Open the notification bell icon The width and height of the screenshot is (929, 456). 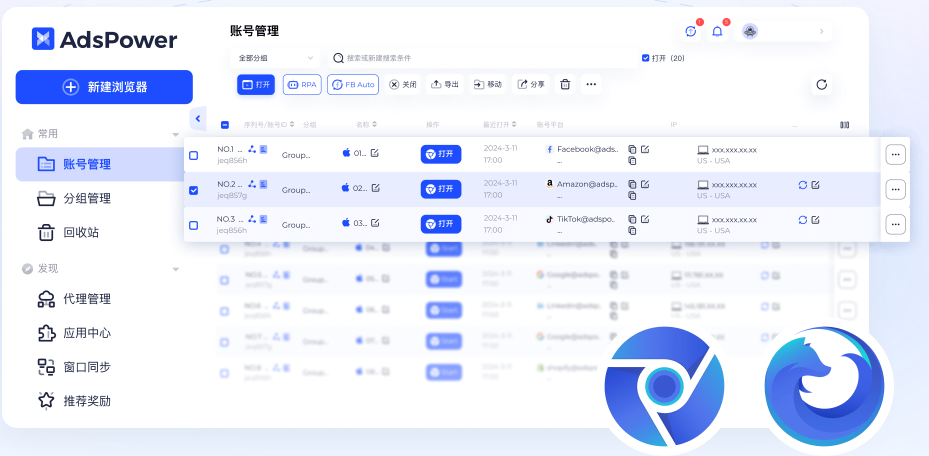tap(717, 31)
